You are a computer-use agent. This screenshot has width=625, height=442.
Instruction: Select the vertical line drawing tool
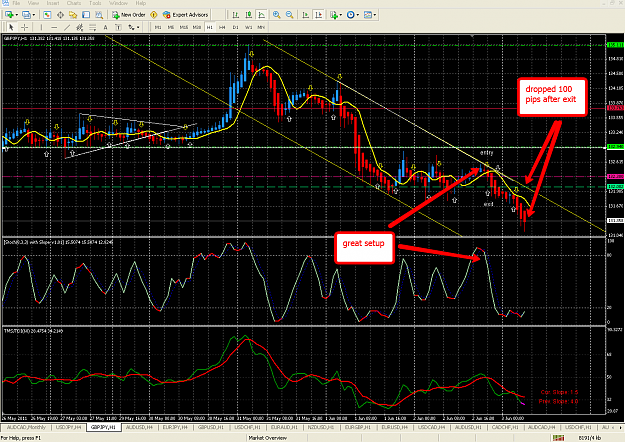(x=41, y=27)
